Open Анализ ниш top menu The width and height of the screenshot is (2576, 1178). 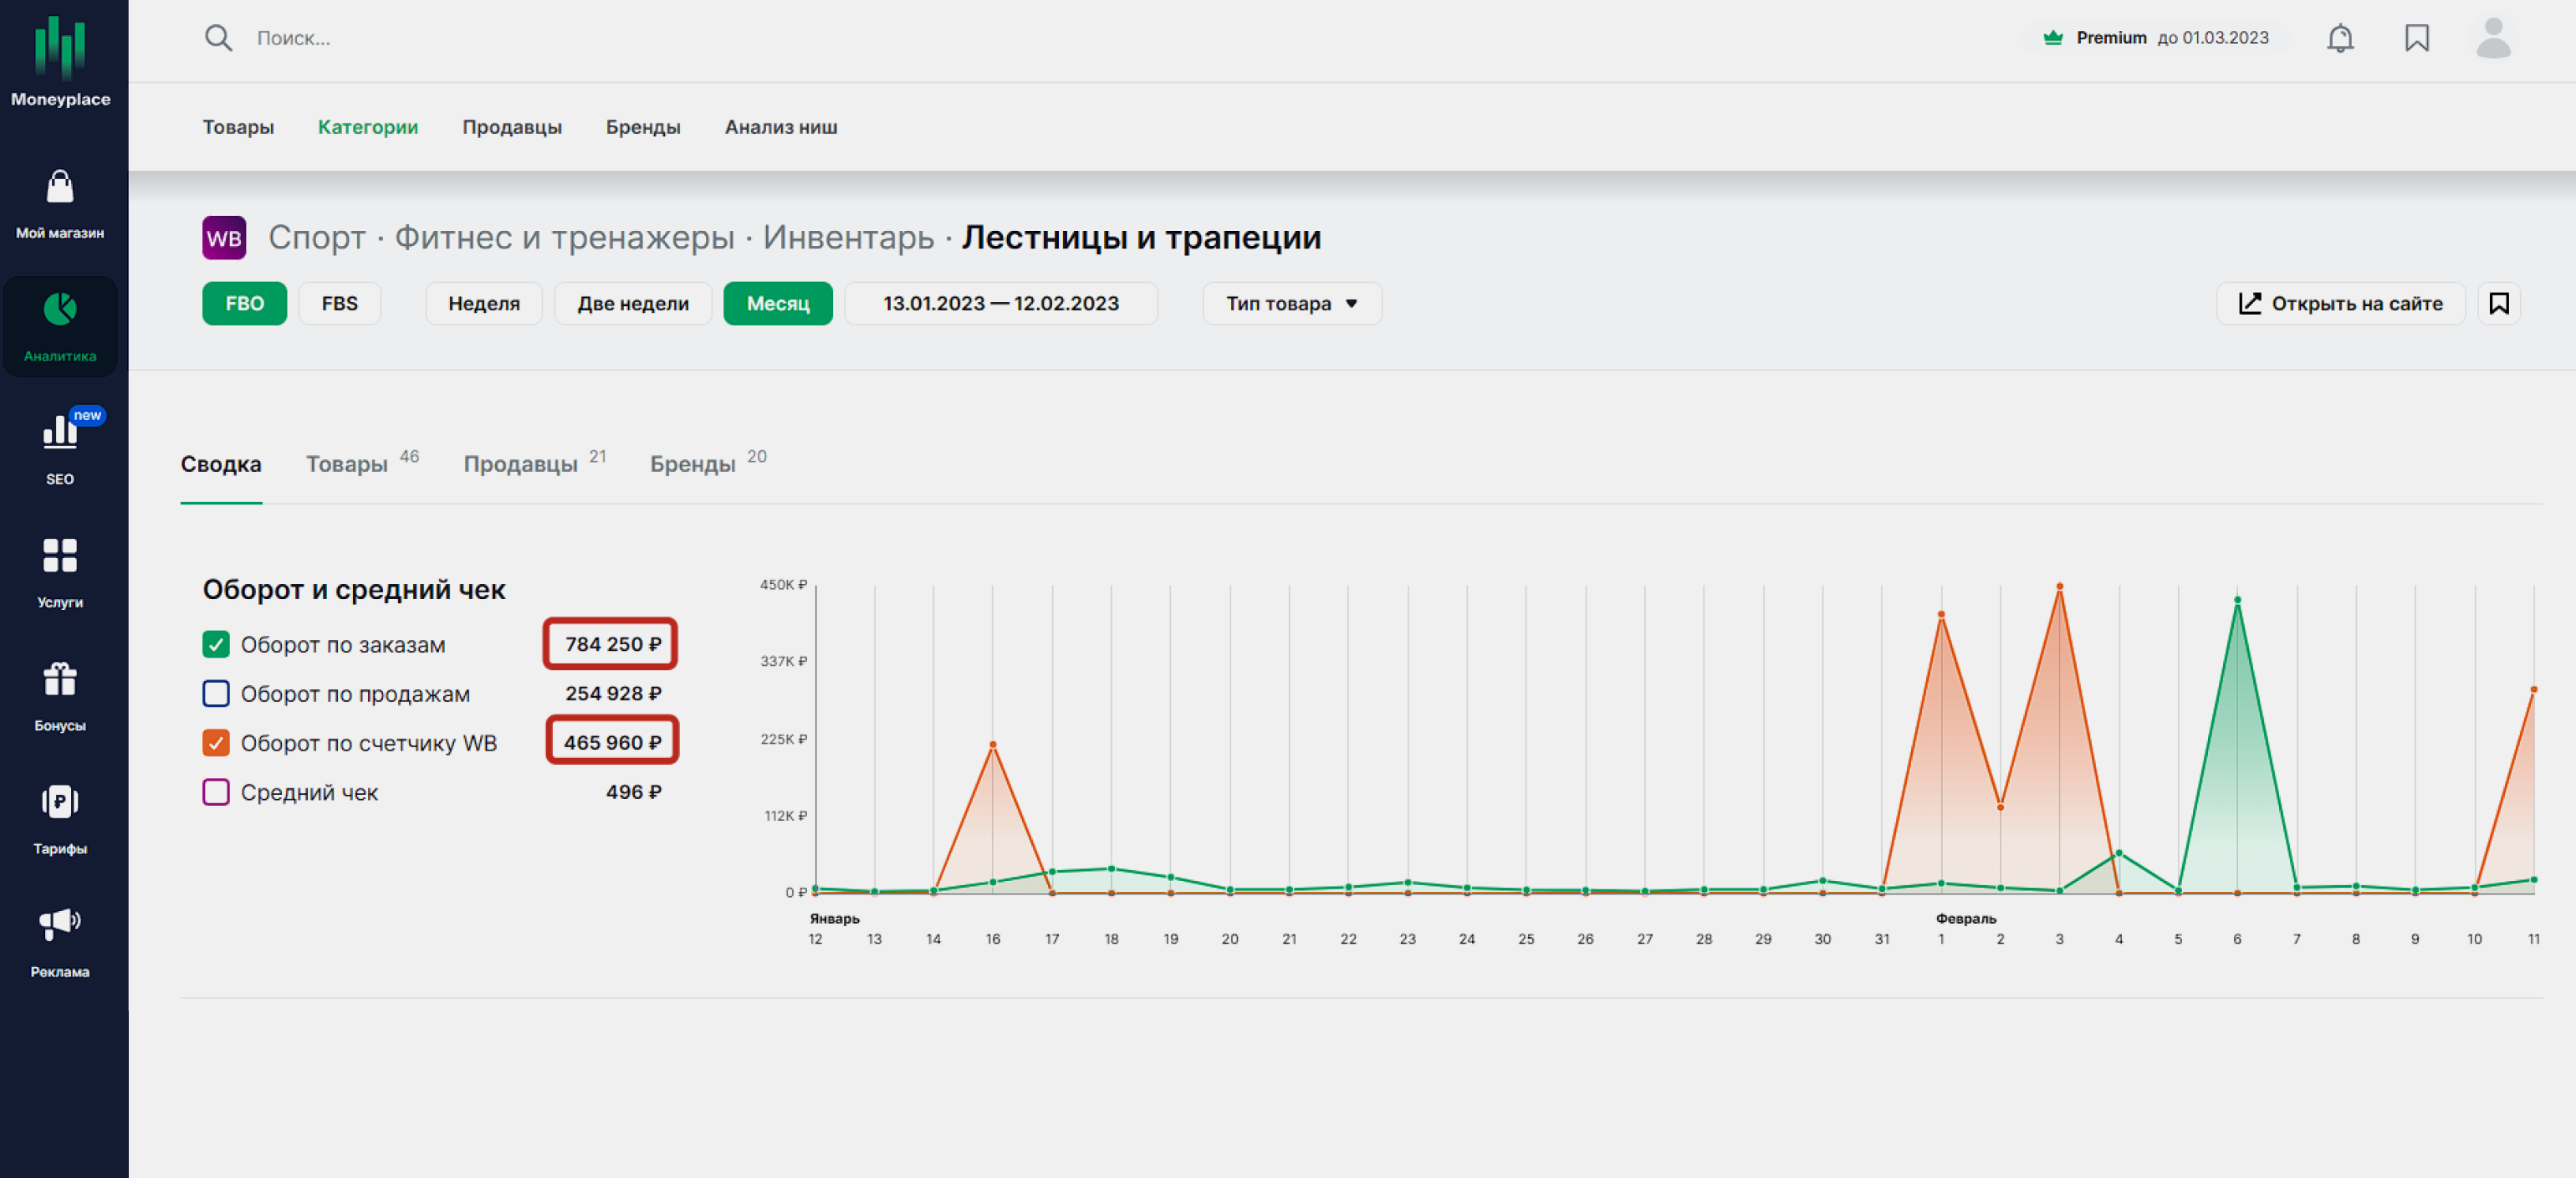click(781, 127)
